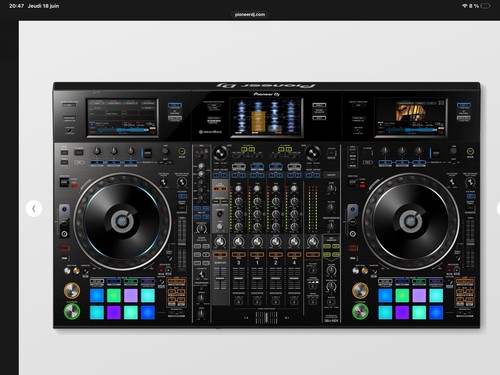Tap the channel 3 fader

click(239, 278)
